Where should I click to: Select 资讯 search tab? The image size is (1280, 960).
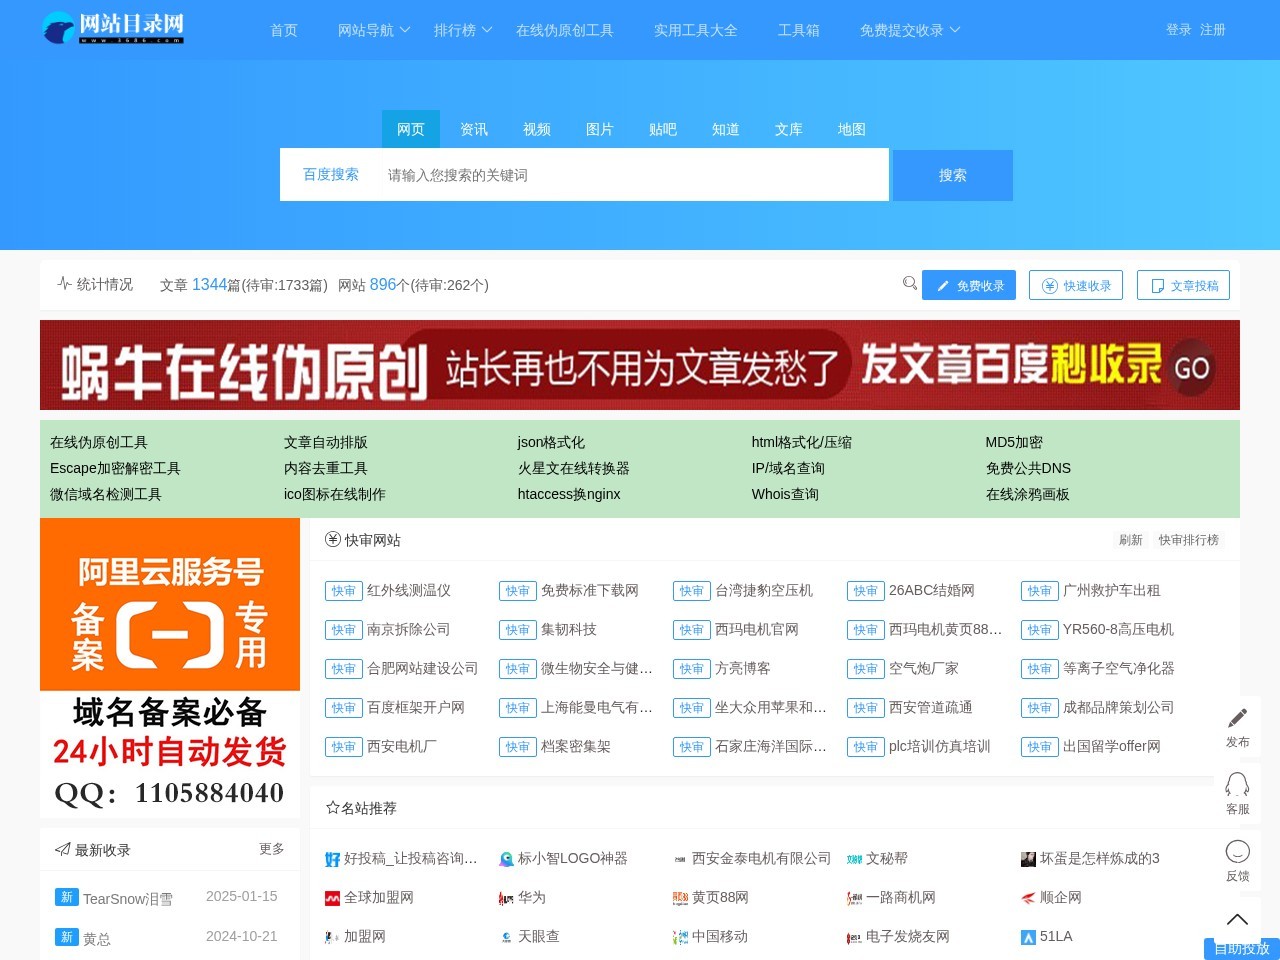474,129
